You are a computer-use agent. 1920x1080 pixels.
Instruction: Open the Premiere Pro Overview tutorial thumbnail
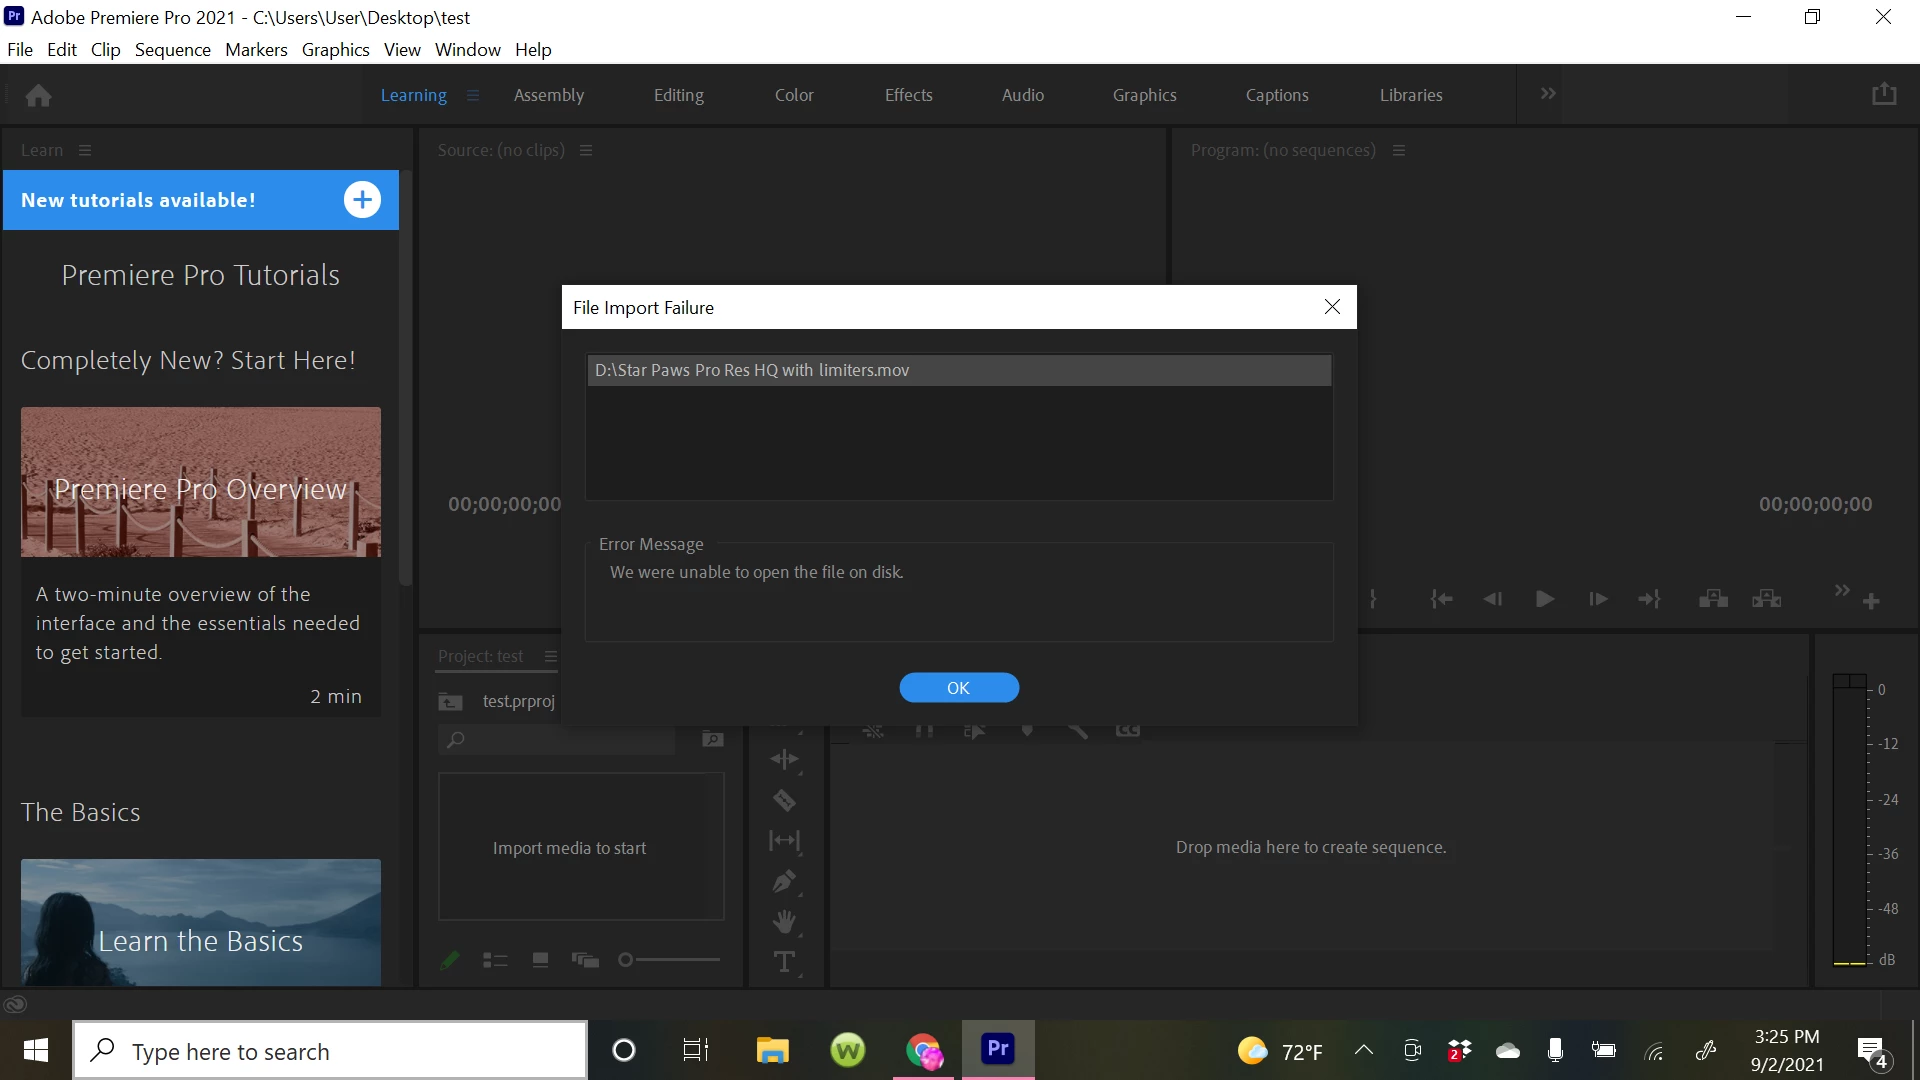[x=200, y=482]
